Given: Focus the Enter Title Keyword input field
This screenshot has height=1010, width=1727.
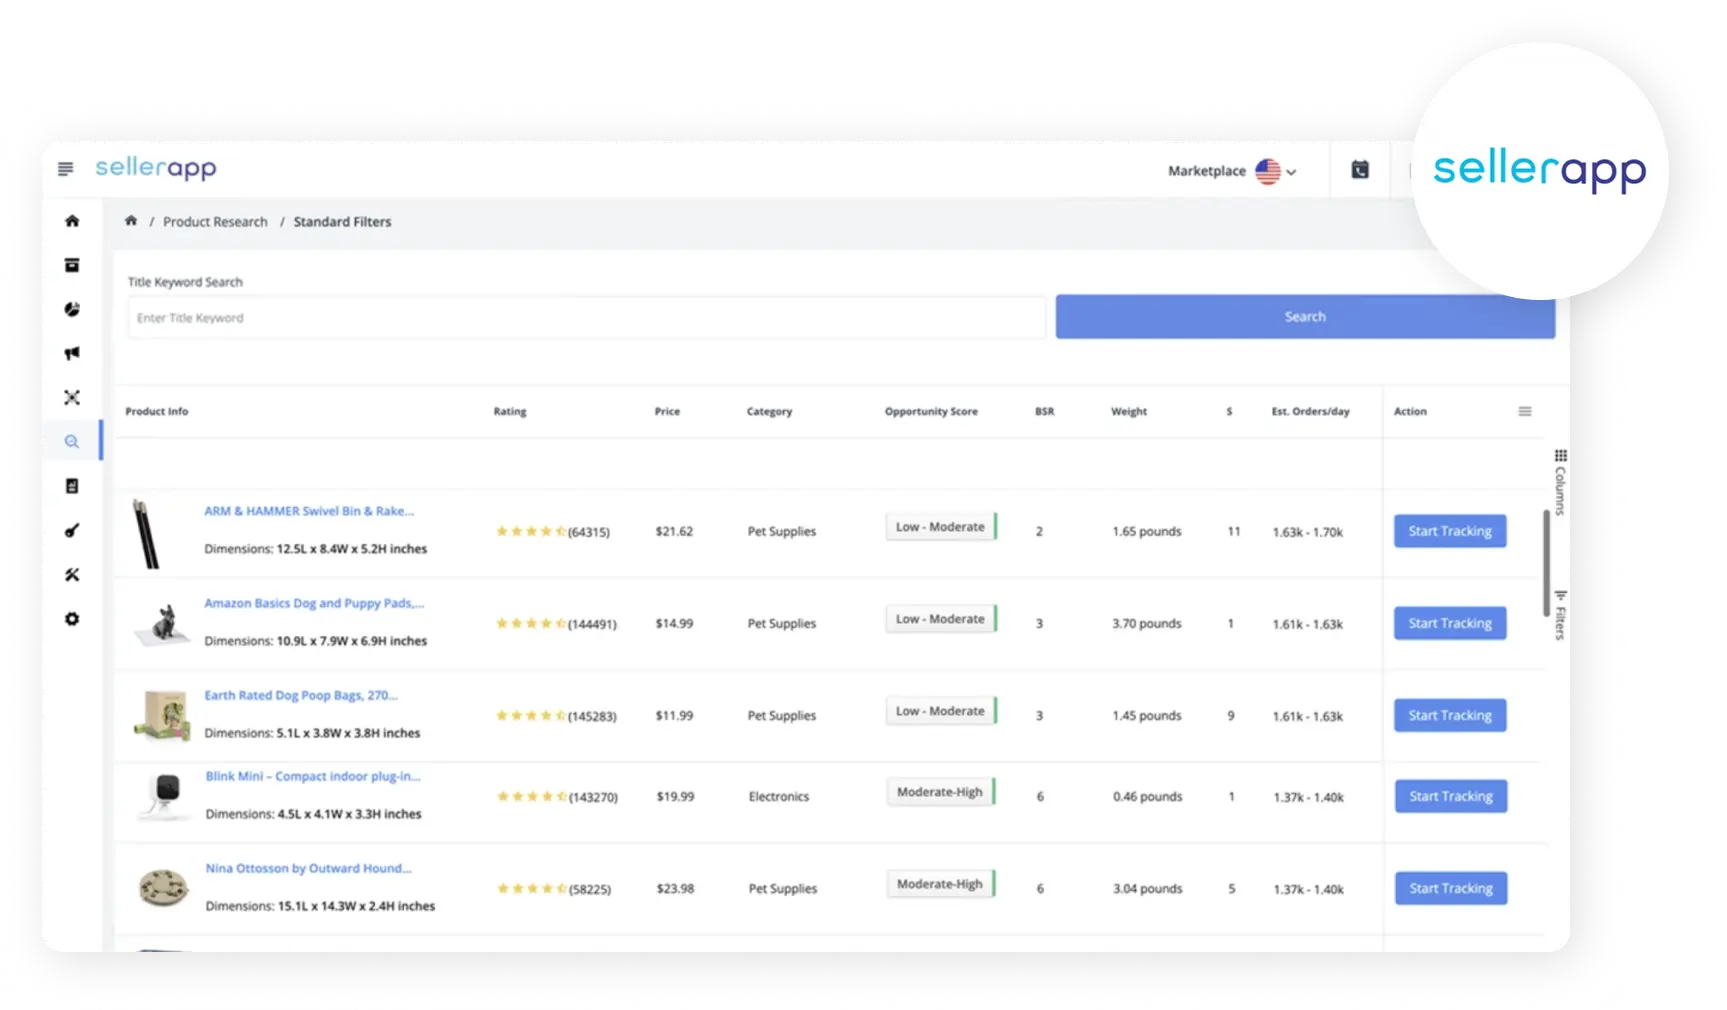Looking at the screenshot, I should (x=586, y=318).
